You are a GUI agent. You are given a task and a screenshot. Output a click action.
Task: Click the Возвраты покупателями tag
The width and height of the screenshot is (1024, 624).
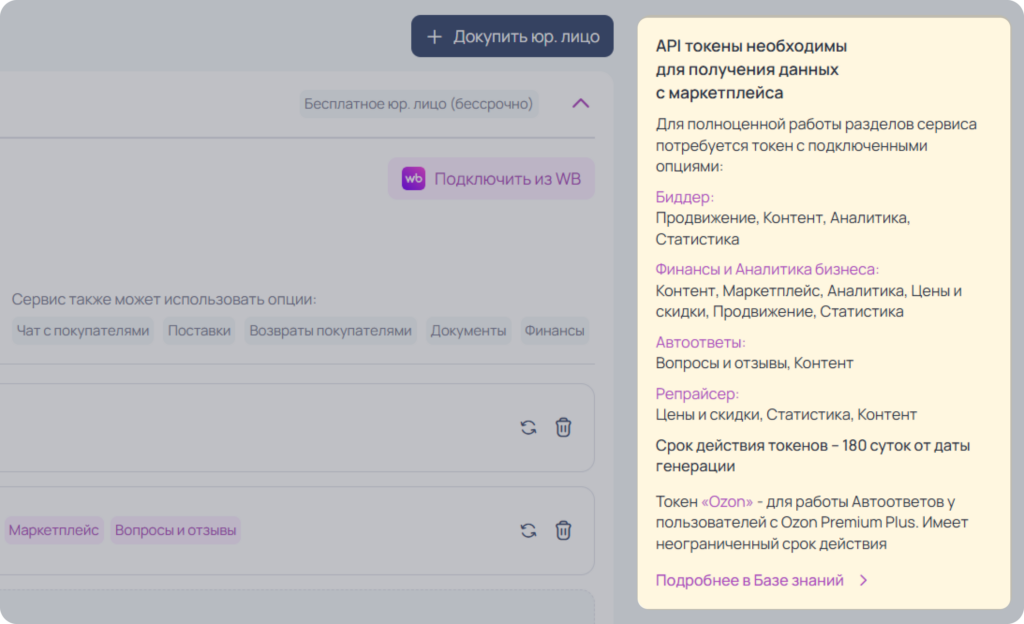(330, 331)
